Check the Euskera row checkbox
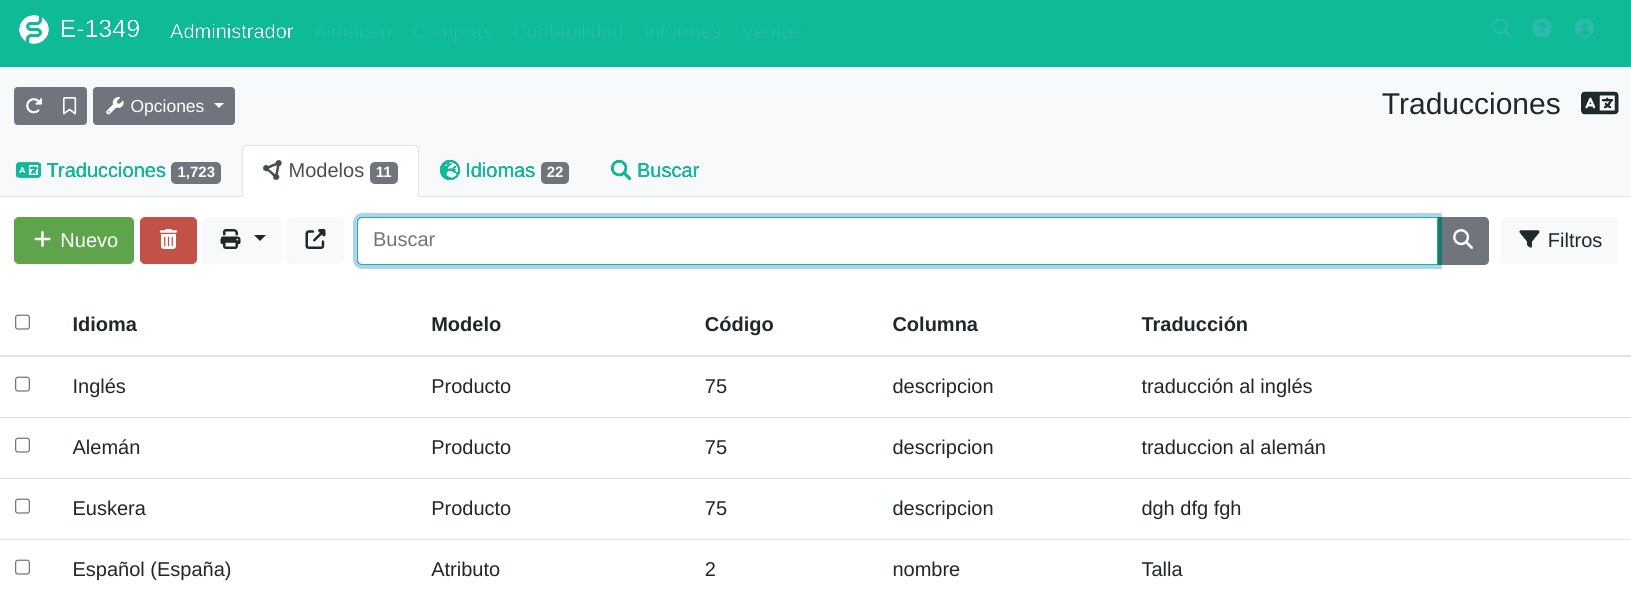This screenshot has width=1631, height=590. tap(23, 506)
